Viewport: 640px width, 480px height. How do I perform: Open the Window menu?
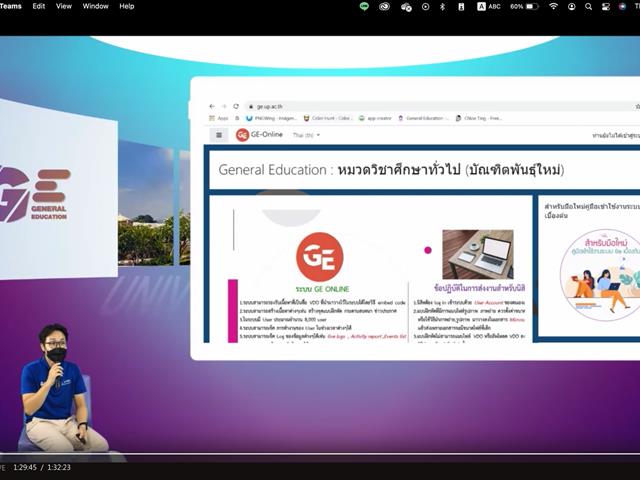[96, 6]
